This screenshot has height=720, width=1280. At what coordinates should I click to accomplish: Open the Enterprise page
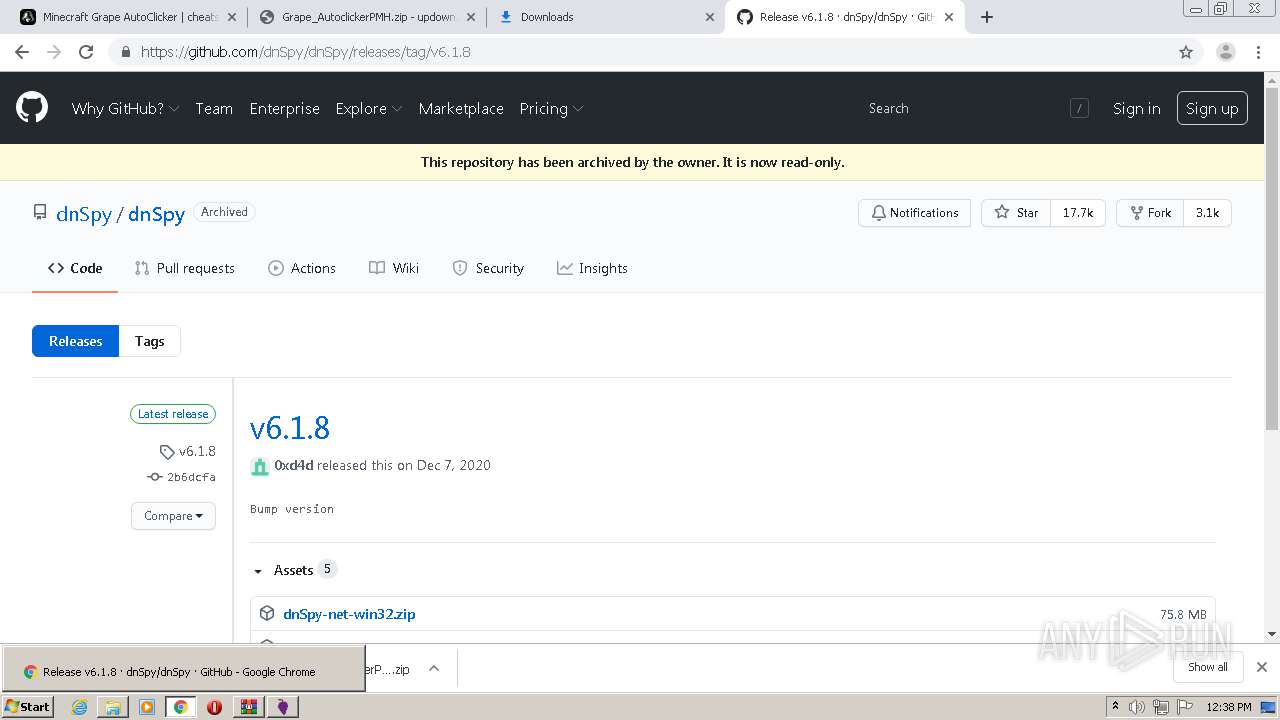pos(285,109)
